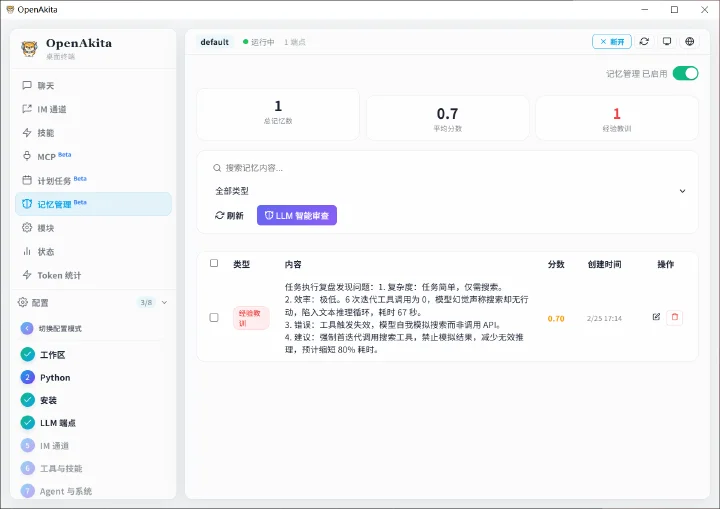Click the calendar icon beside 计划任务

pos(27,180)
